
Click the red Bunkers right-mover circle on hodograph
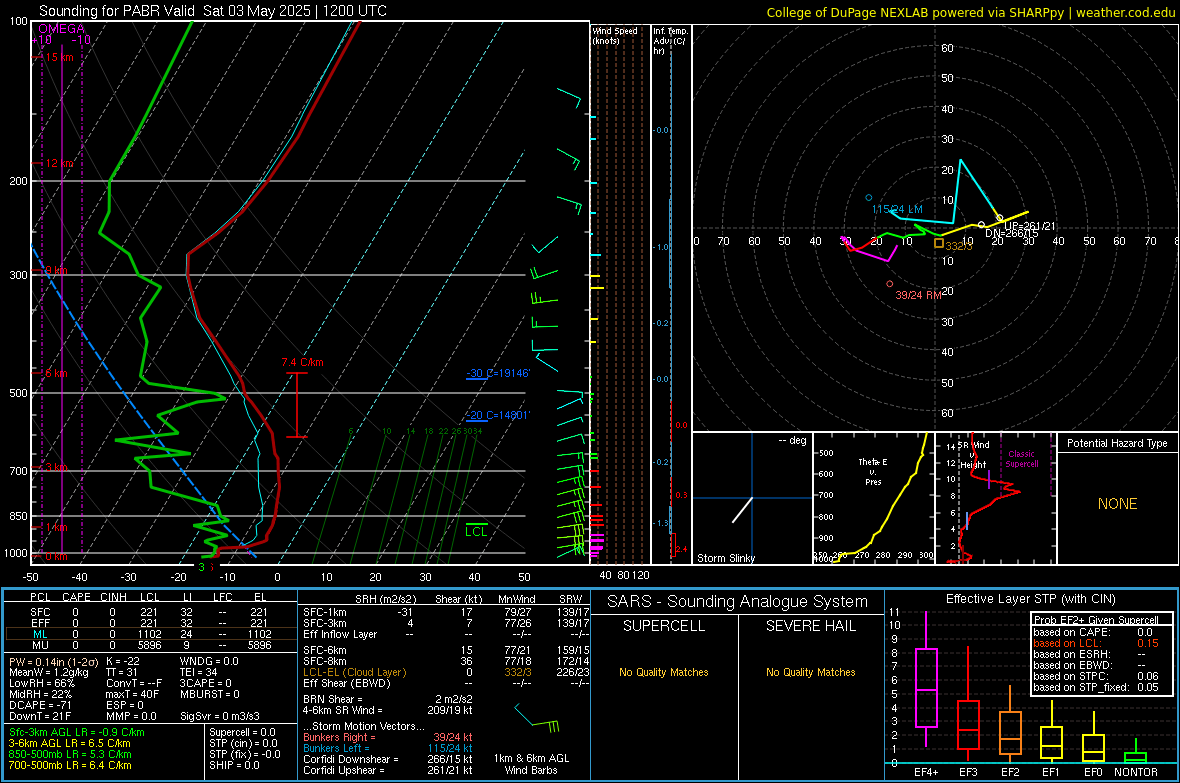coord(890,284)
